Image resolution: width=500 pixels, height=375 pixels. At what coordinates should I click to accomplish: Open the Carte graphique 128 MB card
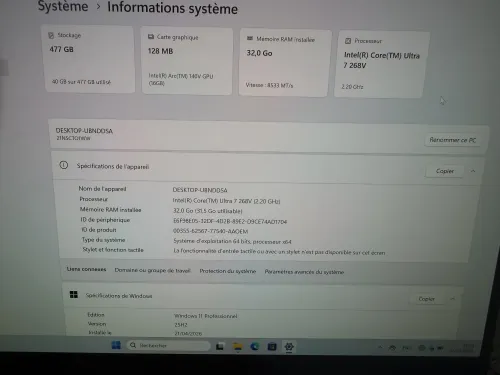coord(187,61)
